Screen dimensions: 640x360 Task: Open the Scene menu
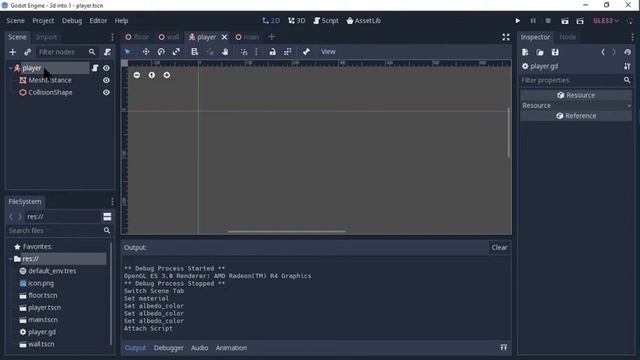tap(16, 21)
